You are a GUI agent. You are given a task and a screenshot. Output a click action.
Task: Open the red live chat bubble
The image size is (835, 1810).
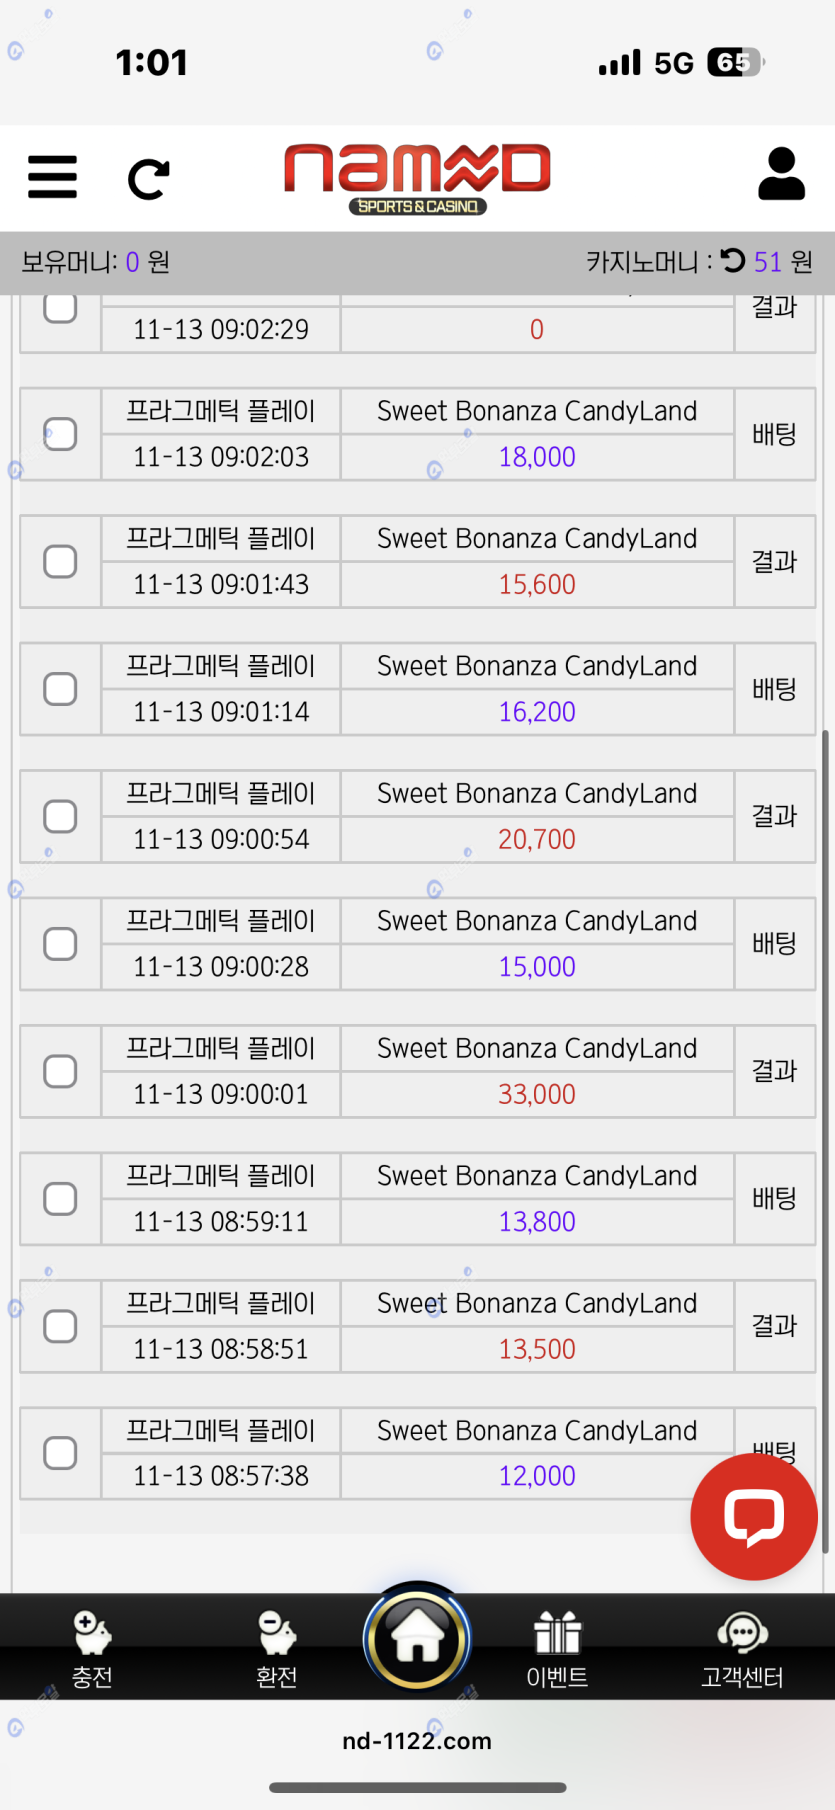click(754, 1516)
